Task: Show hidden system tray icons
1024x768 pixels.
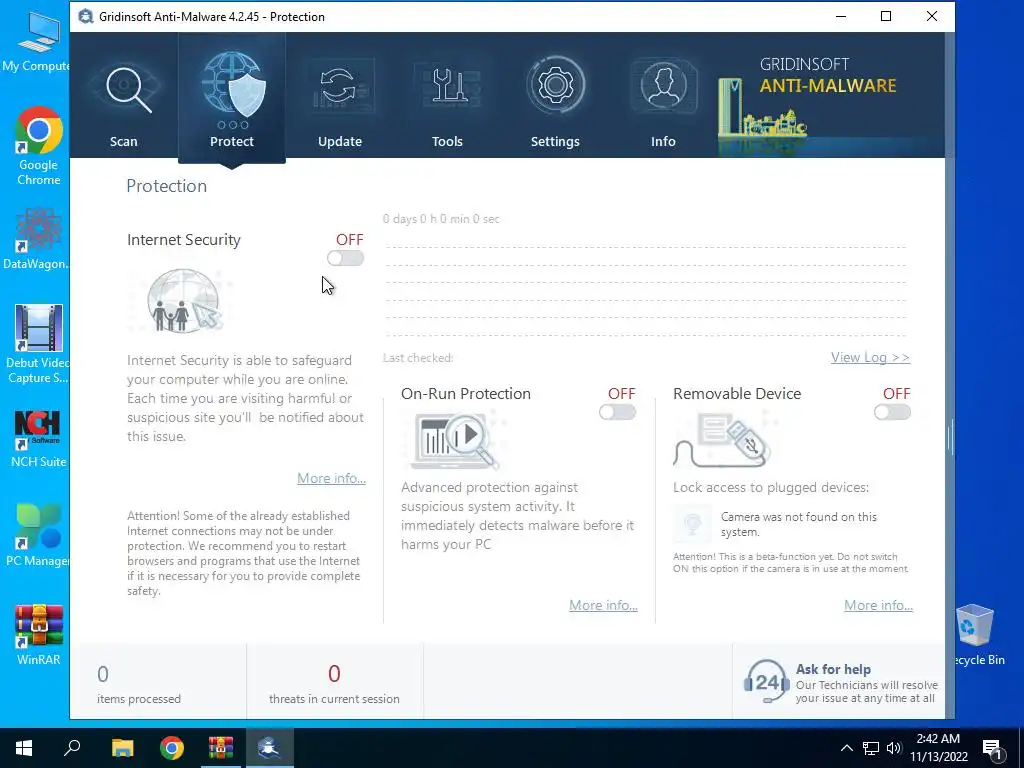Action: (x=846, y=748)
